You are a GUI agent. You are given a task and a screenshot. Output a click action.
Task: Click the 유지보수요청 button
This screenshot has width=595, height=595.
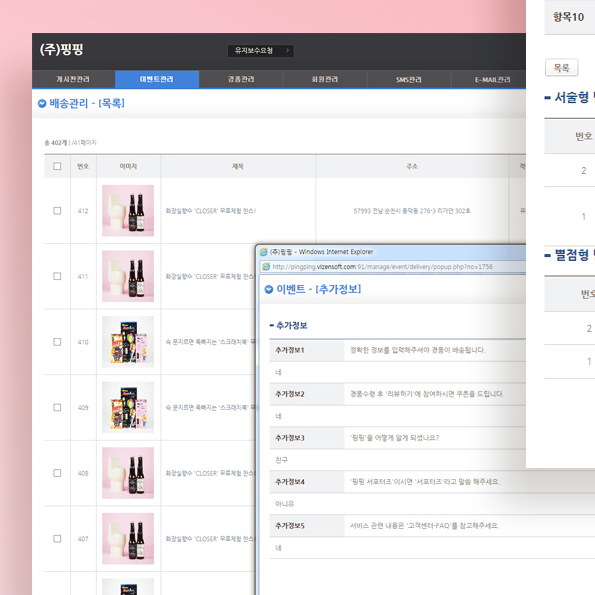coord(261,50)
